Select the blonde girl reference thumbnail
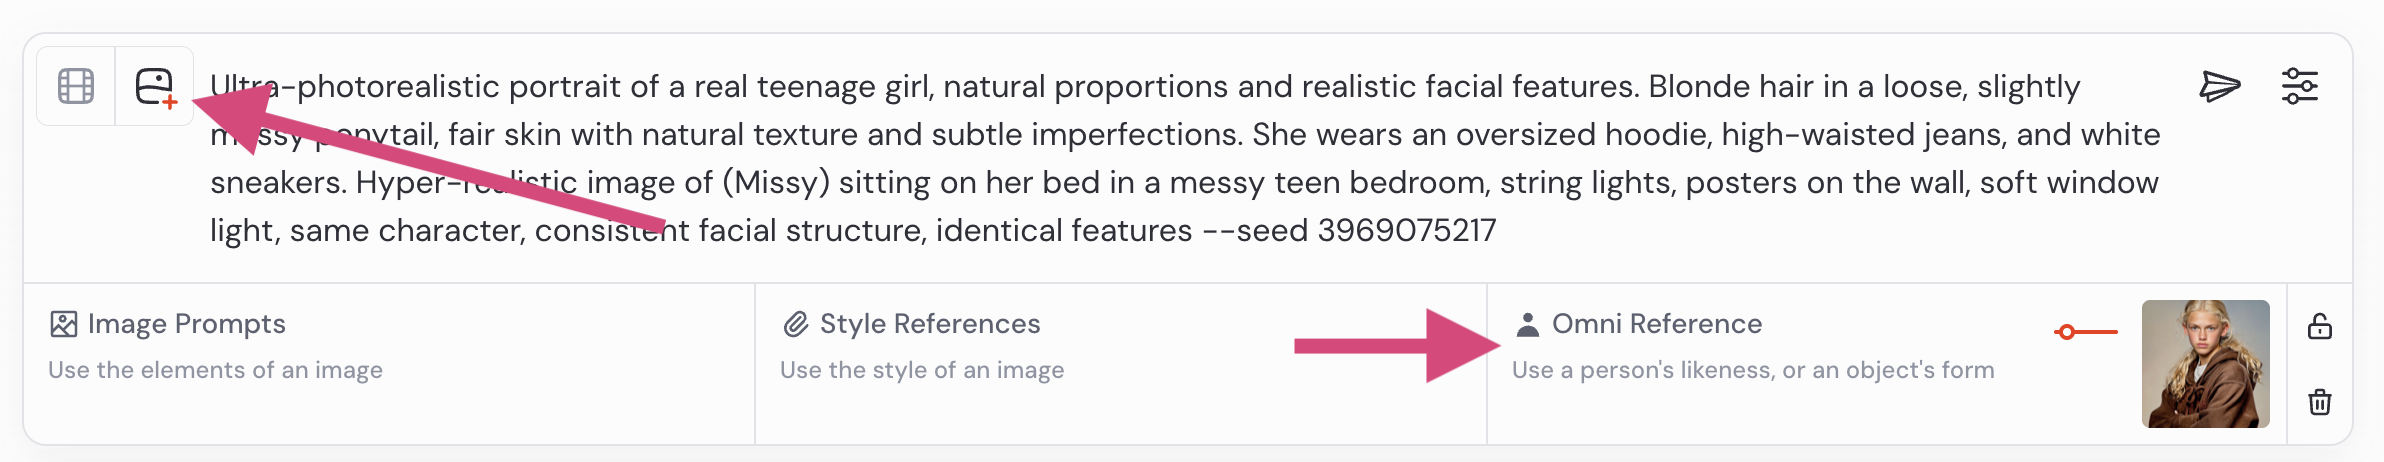2384x462 pixels. (2205, 364)
